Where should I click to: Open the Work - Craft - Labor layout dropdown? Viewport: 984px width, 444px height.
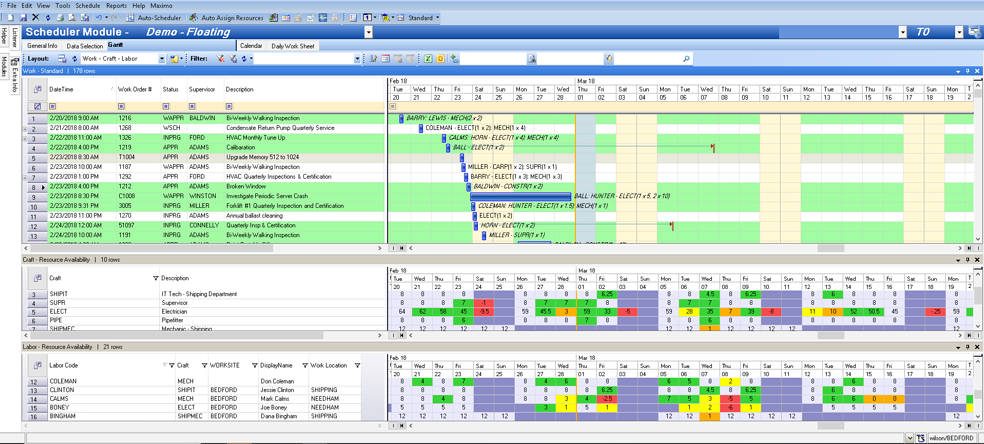click(161, 58)
